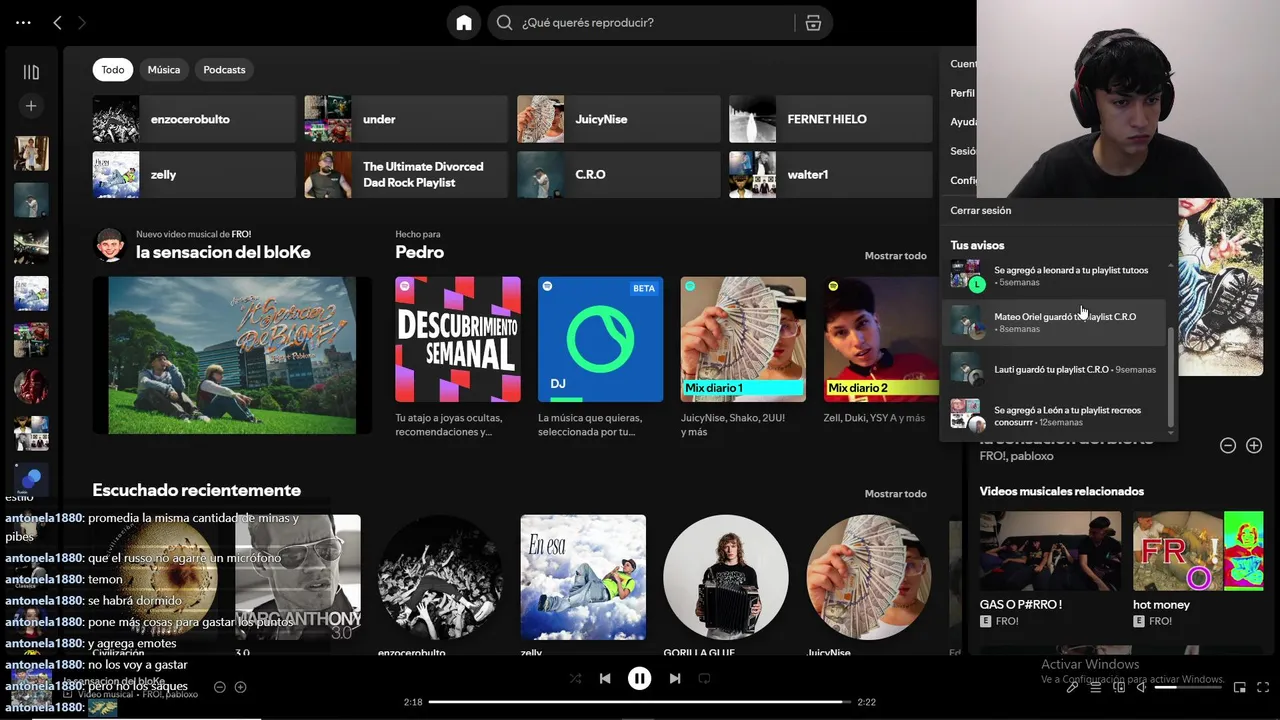1280x720 pixels.
Task: Seek using the song progress bar
Action: [x=639, y=702]
